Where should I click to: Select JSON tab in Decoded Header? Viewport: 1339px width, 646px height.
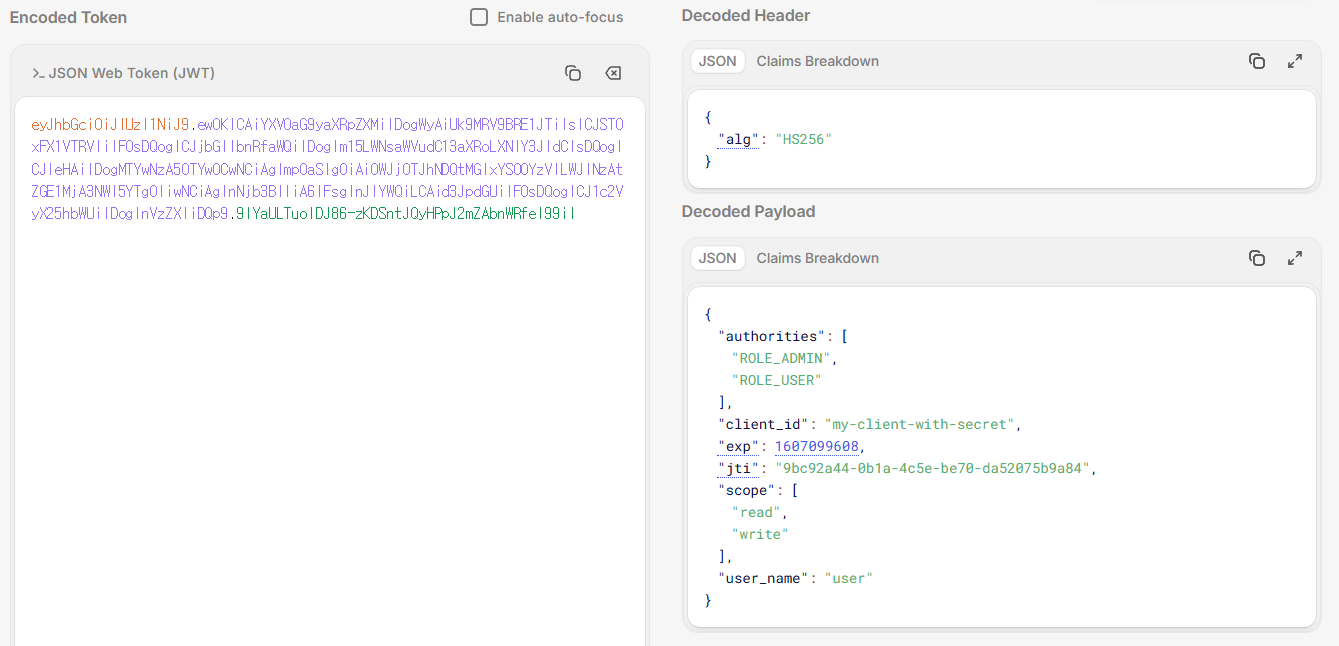coord(717,61)
